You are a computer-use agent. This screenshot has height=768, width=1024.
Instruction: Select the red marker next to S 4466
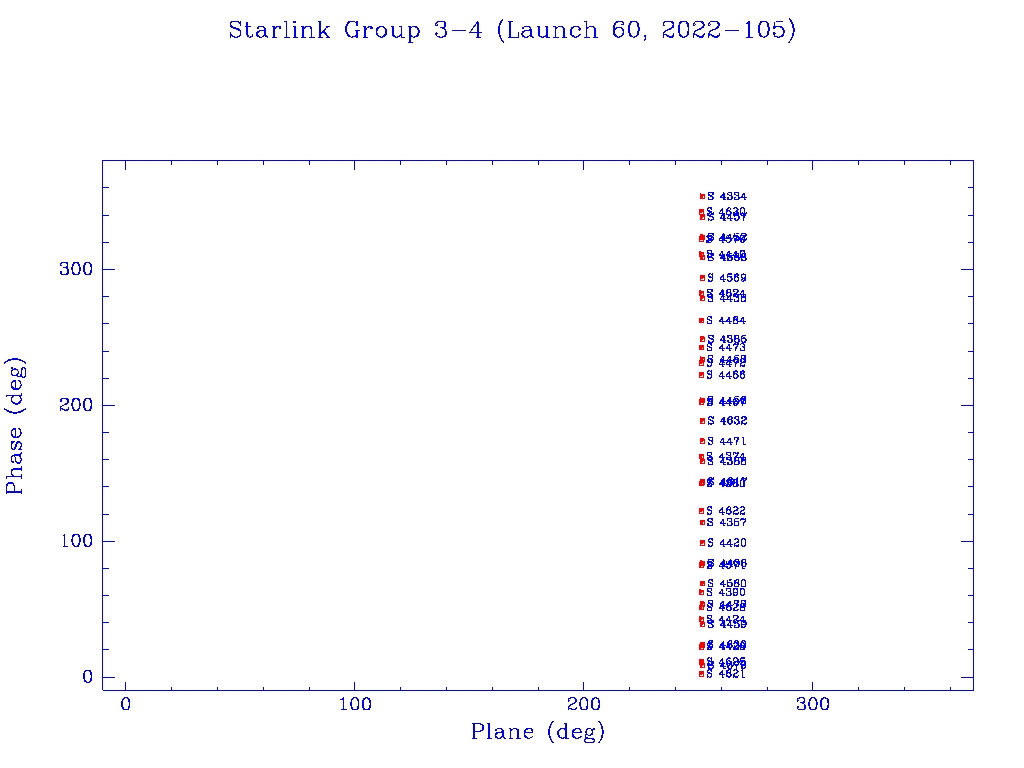click(702, 375)
